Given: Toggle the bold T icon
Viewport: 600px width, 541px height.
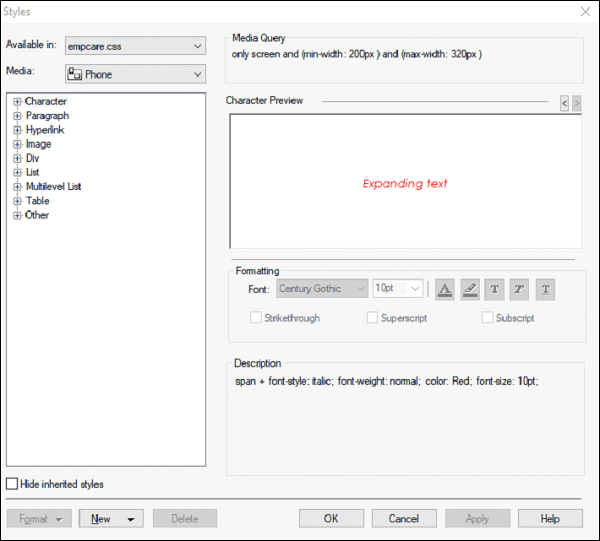Looking at the screenshot, I should [494, 289].
